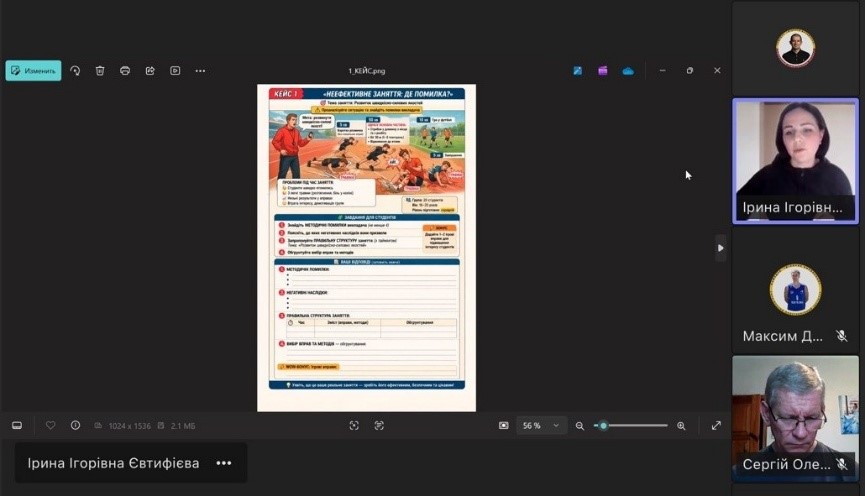Click muted microphone icon of Максим Д...
Image resolution: width=865 pixels, height=496 pixels.
pos(841,336)
